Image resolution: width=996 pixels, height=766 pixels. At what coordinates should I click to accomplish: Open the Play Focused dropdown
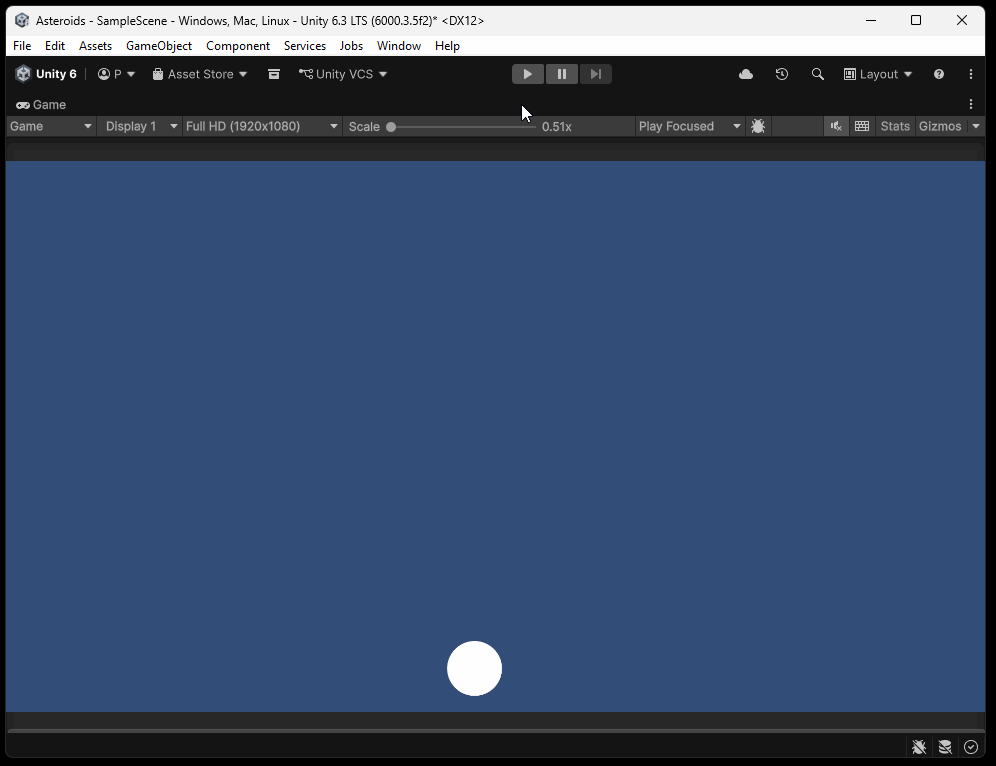pyautogui.click(x=690, y=126)
